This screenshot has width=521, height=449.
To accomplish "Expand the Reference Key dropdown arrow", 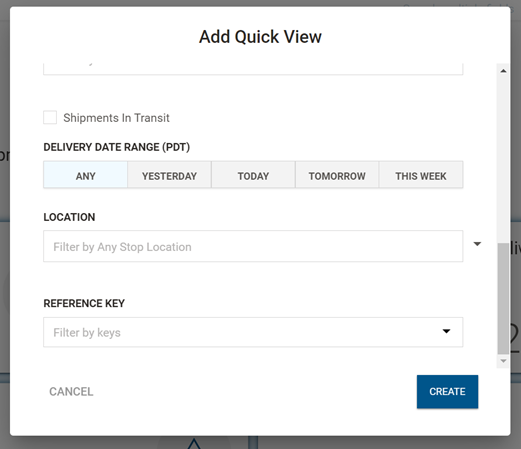I will 446,331.
